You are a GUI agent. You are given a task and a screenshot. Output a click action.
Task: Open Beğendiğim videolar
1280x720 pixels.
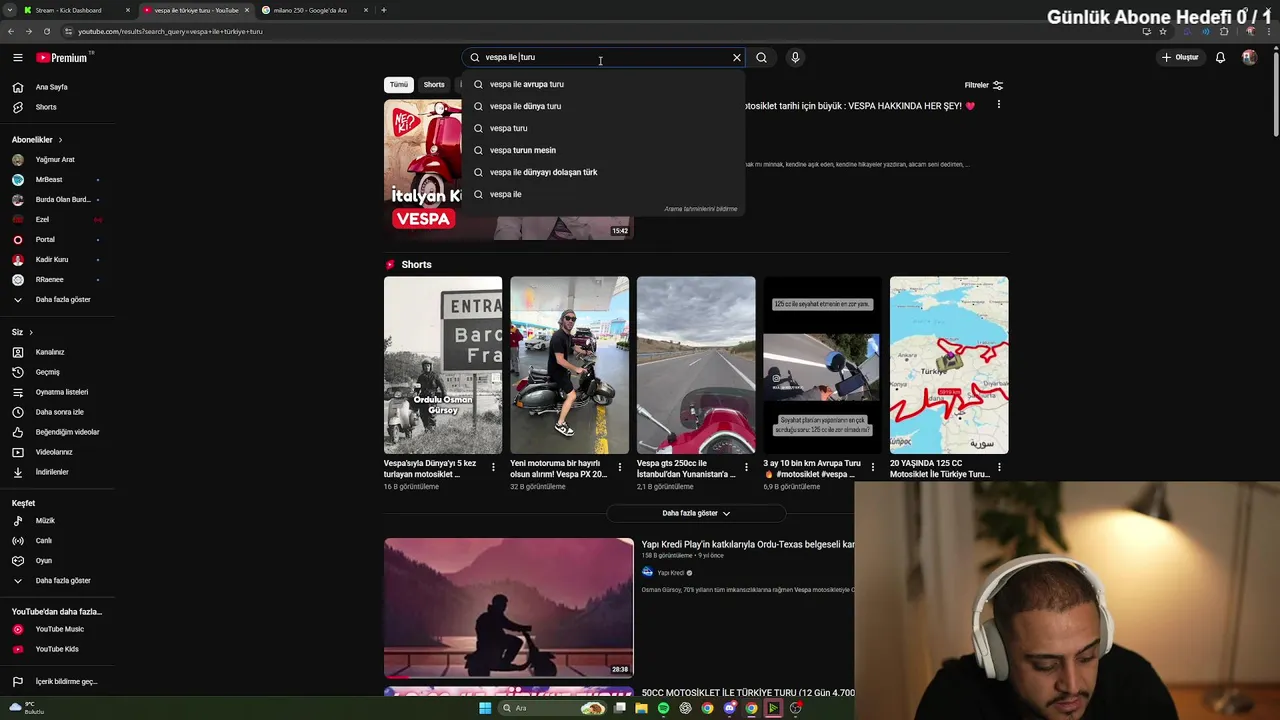coord(57,432)
